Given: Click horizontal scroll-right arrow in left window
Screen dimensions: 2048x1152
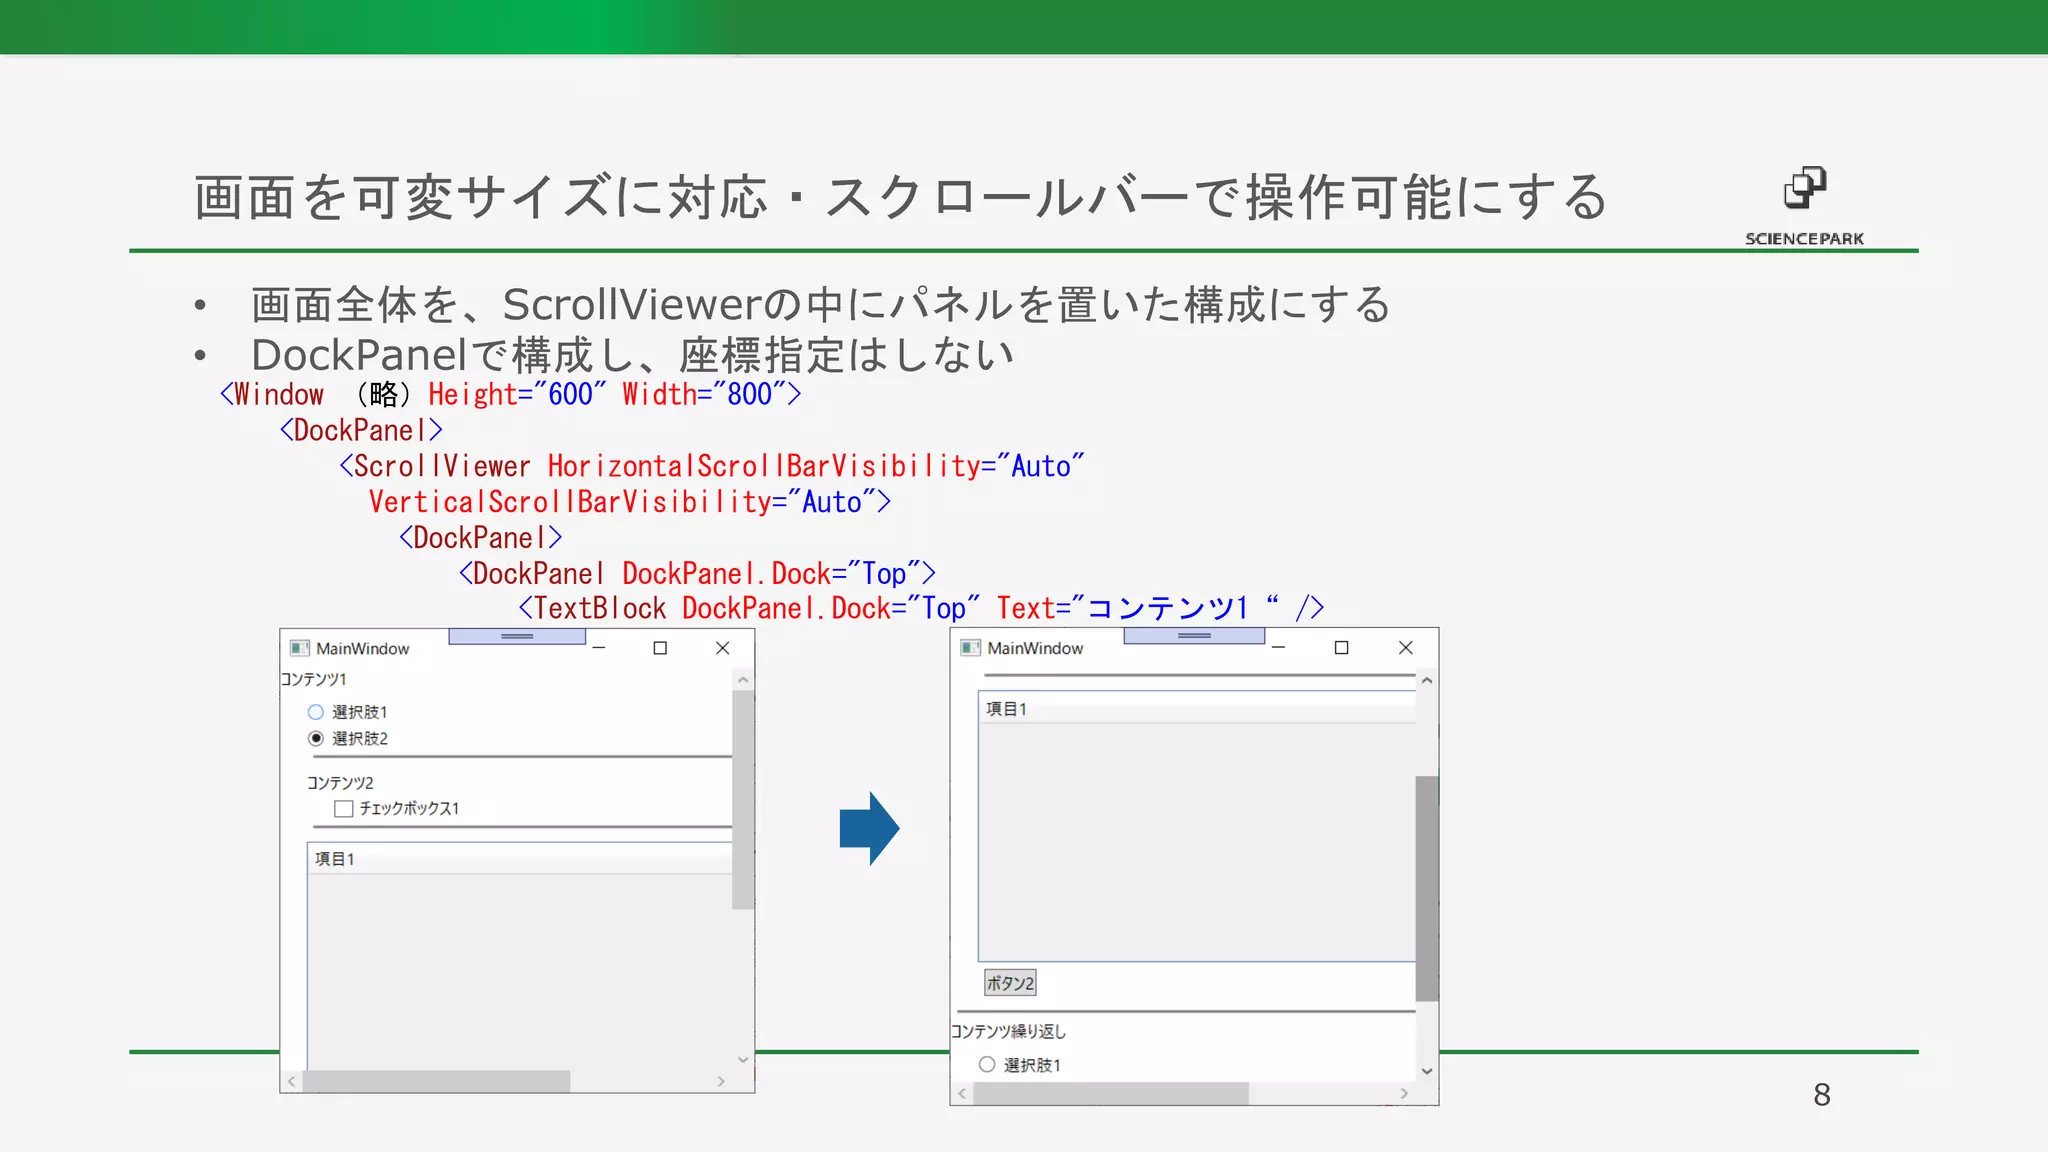Looking at the screenshot, I should click(x=721, y=1081).
